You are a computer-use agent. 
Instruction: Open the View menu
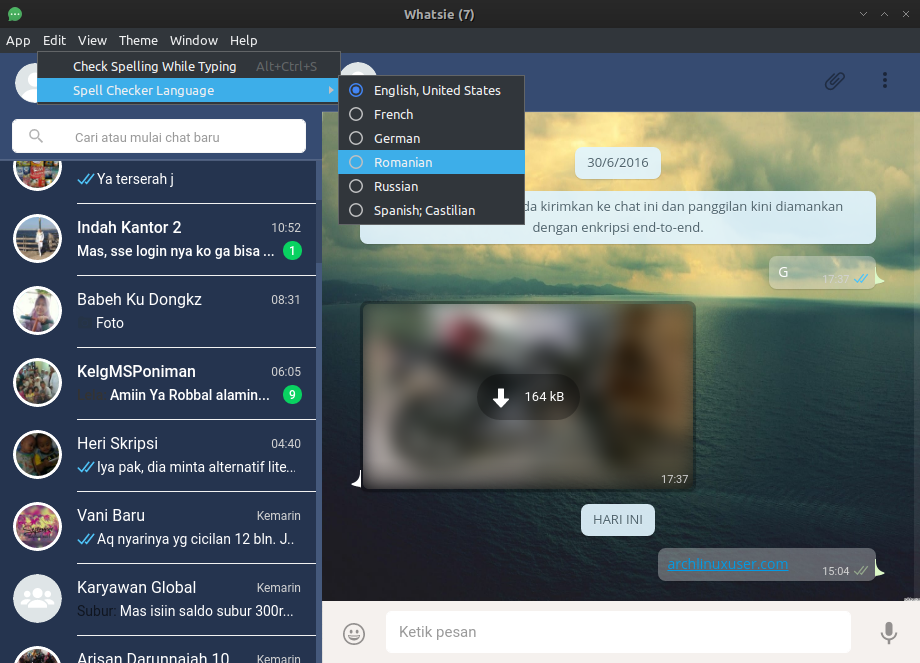point(92,40)
